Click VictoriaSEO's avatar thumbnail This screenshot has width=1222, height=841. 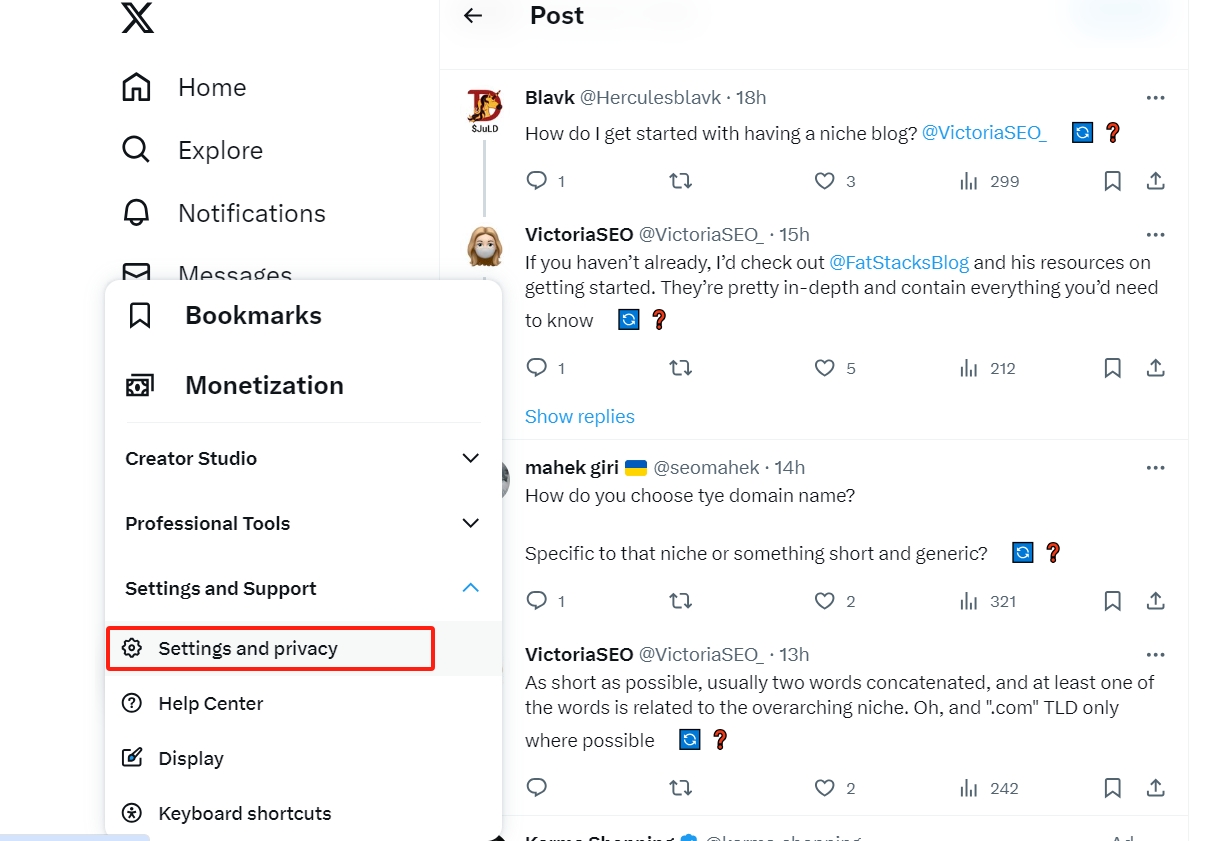pos(485,246)
